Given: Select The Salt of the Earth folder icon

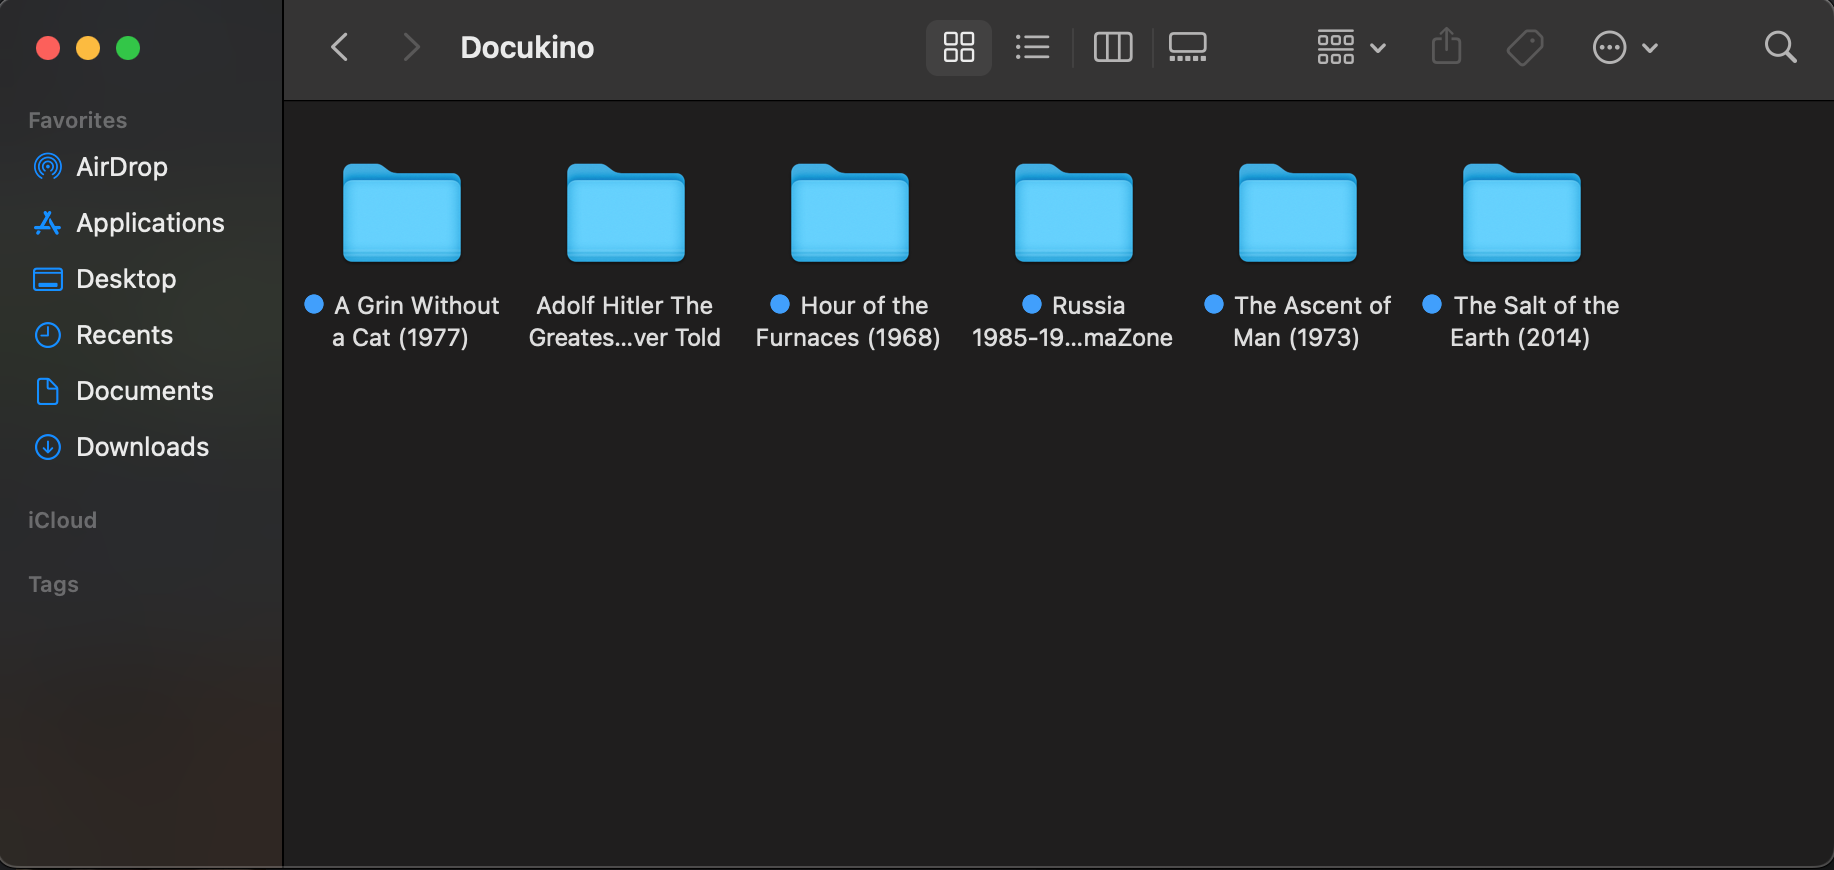Looking at the screenshot, I should click(x=1522, y=212).
